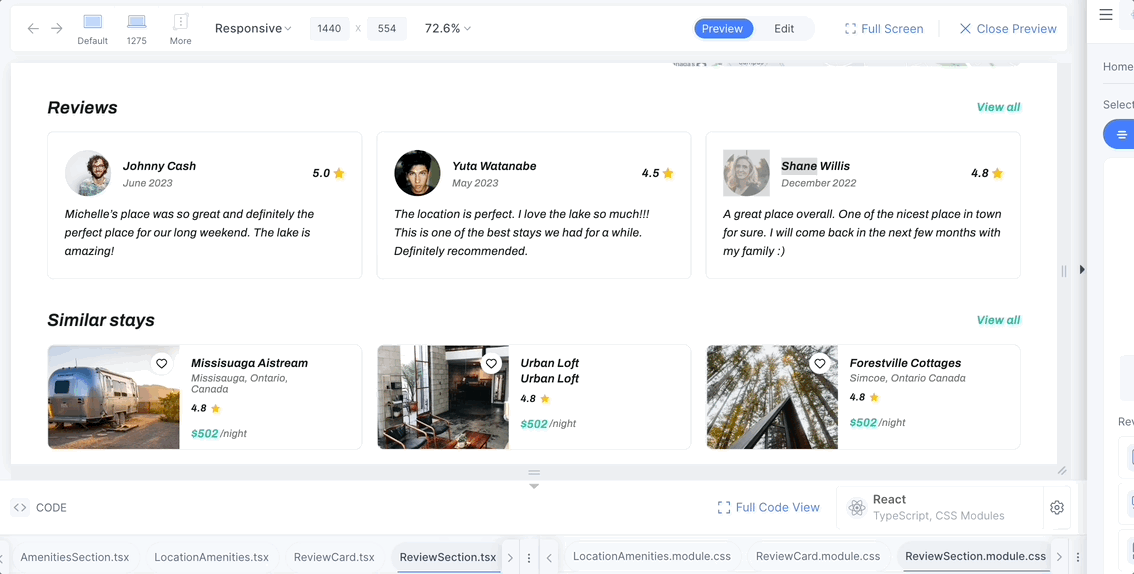Open code settings gear icon
Image resolution: width=1134 pixels, height=574 pixels.
coord(1057,507)
